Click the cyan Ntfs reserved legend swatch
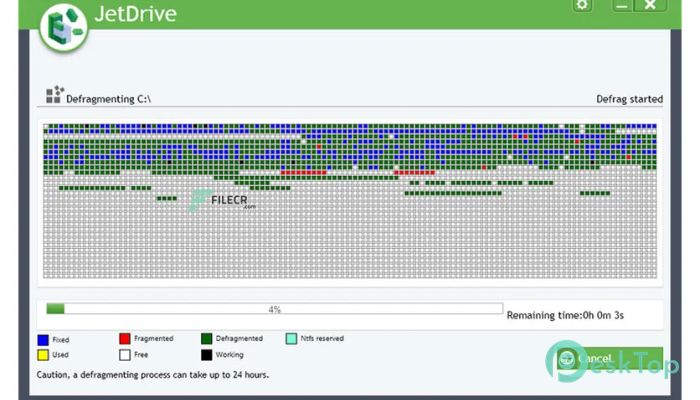This screenshot has width=700, height=400. click(290, 339)
